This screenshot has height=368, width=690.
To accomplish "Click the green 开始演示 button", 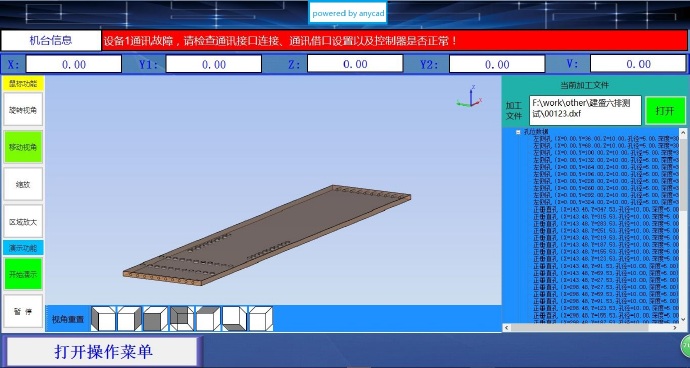I will coord(23,274).
